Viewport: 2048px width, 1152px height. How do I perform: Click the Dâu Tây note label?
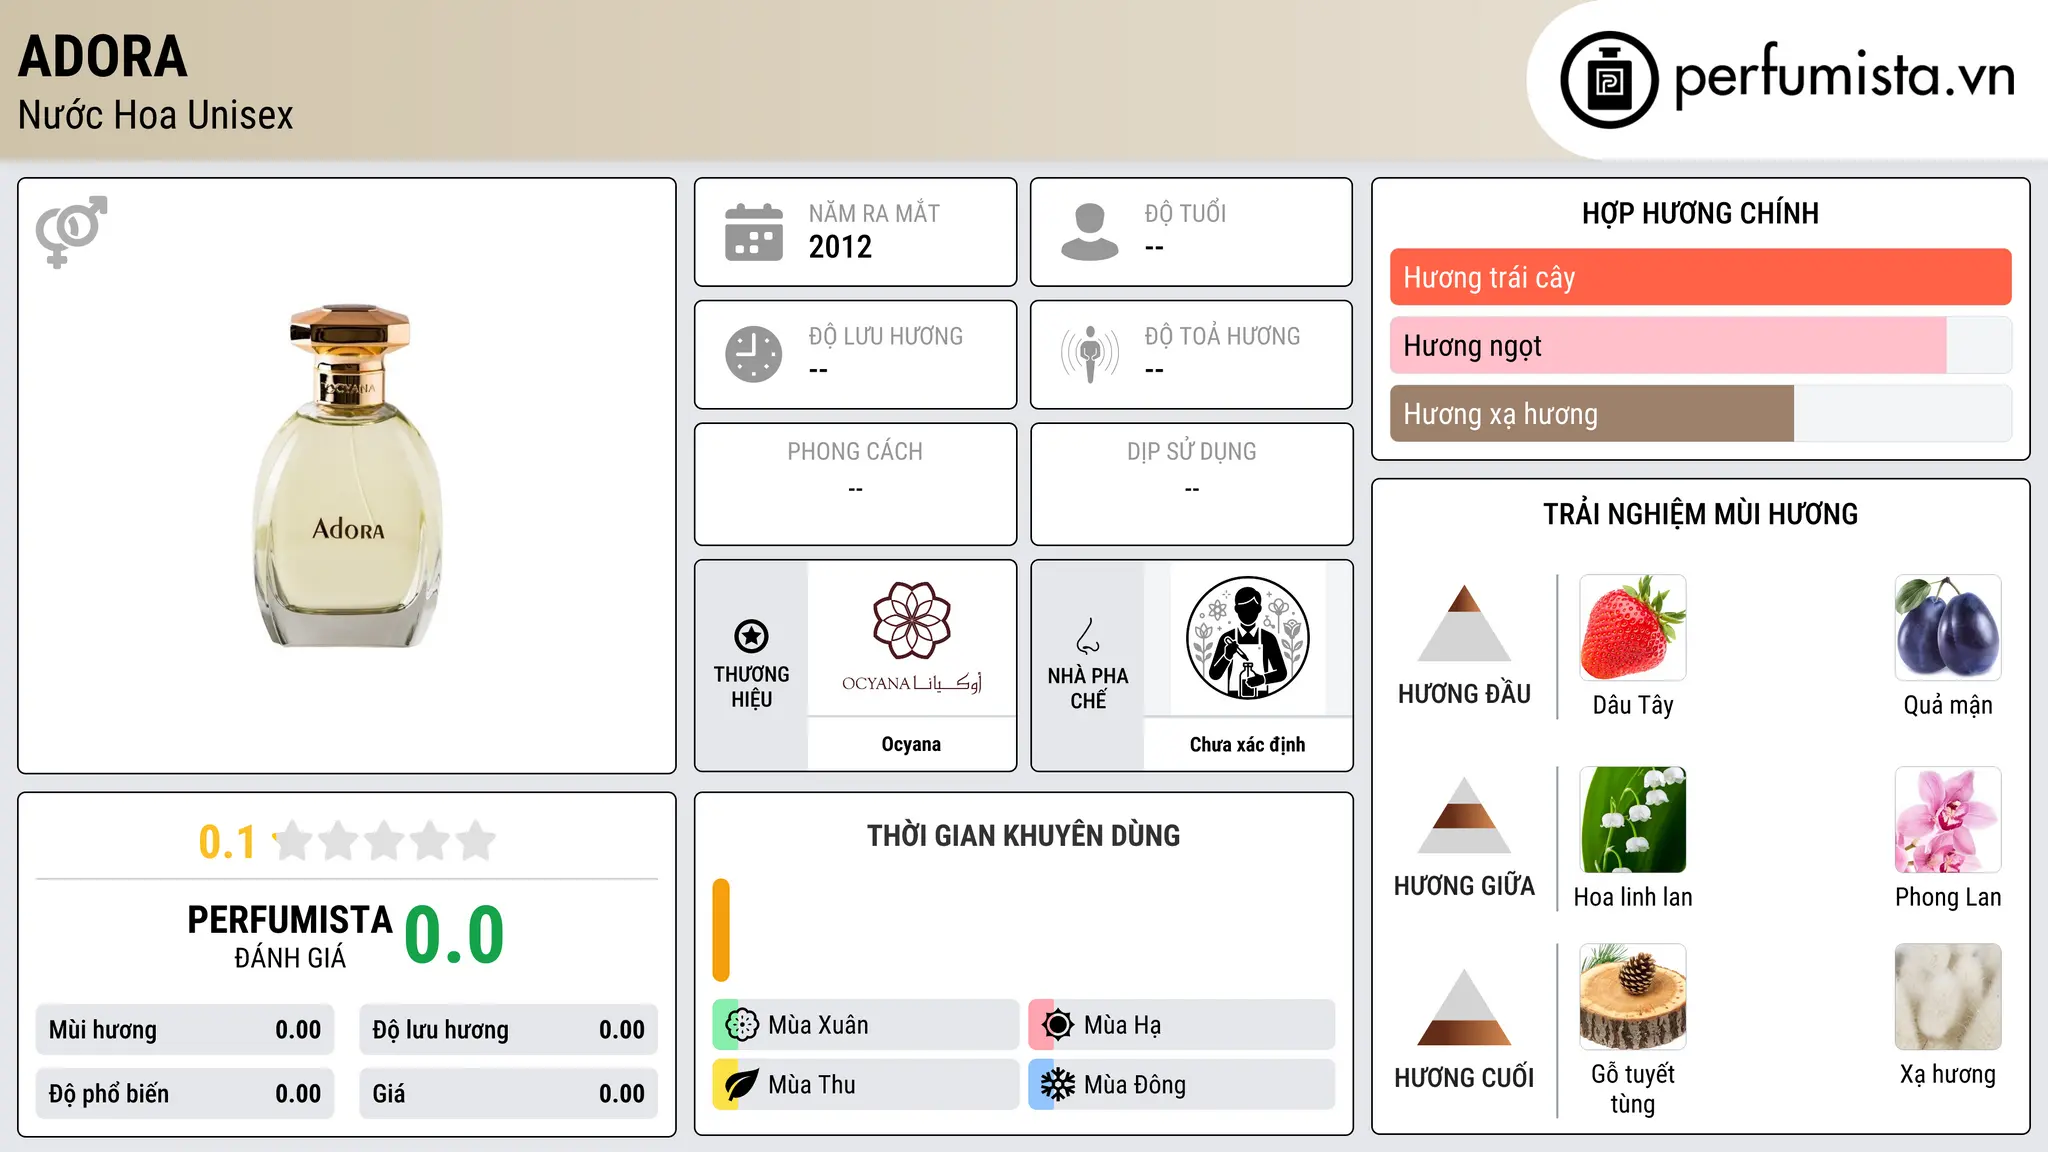coord(1632,705)
